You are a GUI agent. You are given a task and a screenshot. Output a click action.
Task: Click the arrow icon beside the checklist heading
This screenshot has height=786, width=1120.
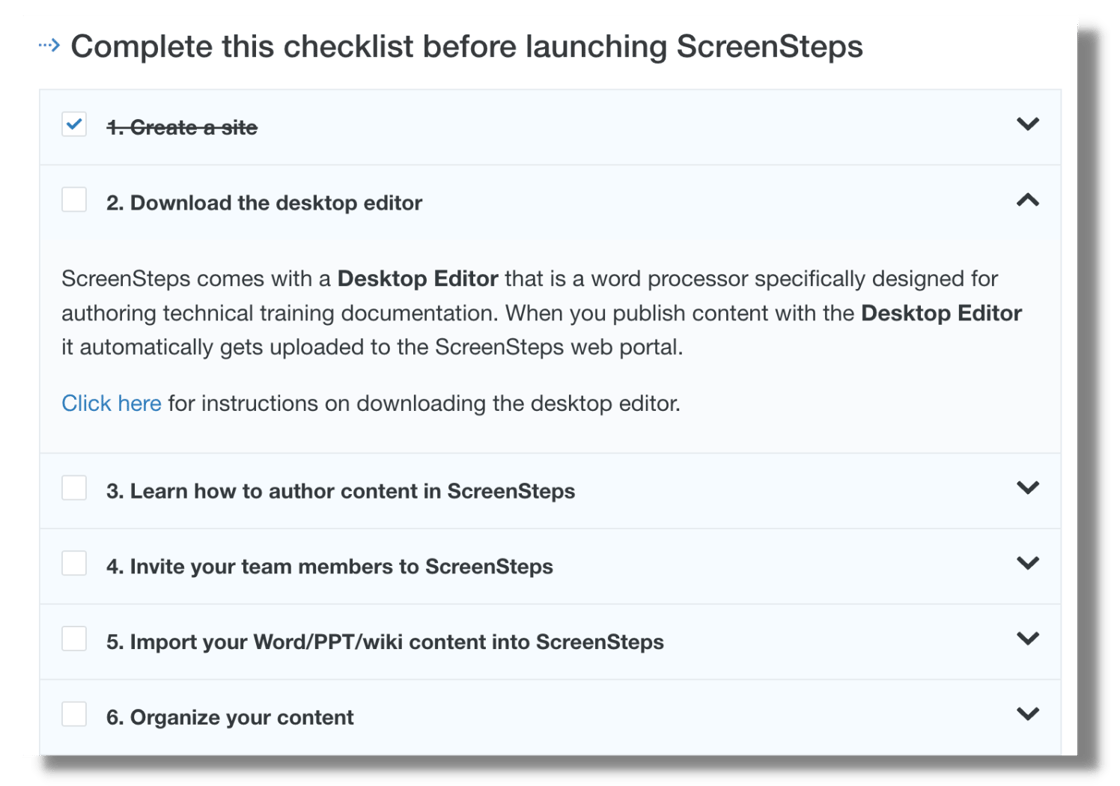point(49,45)
